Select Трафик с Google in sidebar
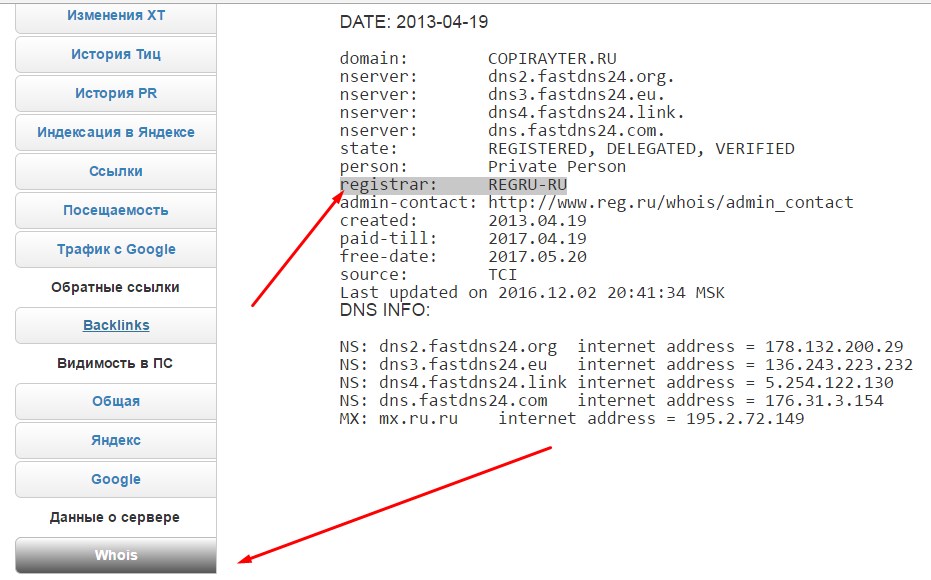The image size is (931, 580). click(116, 249)
